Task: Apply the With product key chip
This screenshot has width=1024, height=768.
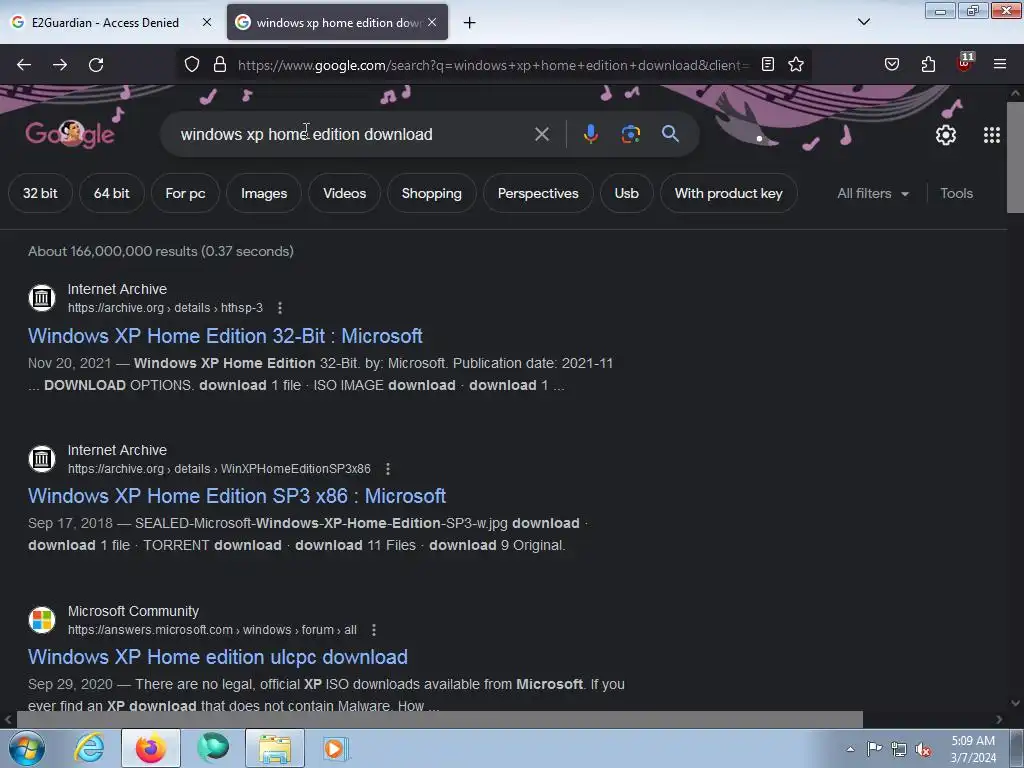Action: [x=728, y=193]
